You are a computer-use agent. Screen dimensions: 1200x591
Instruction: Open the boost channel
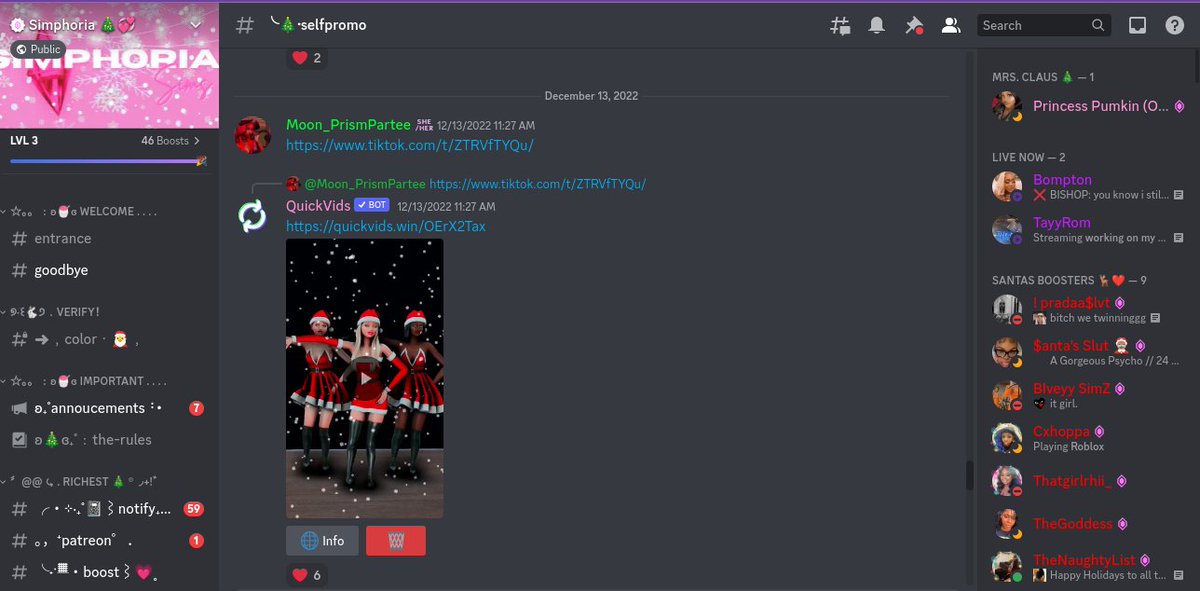point(110,572)
